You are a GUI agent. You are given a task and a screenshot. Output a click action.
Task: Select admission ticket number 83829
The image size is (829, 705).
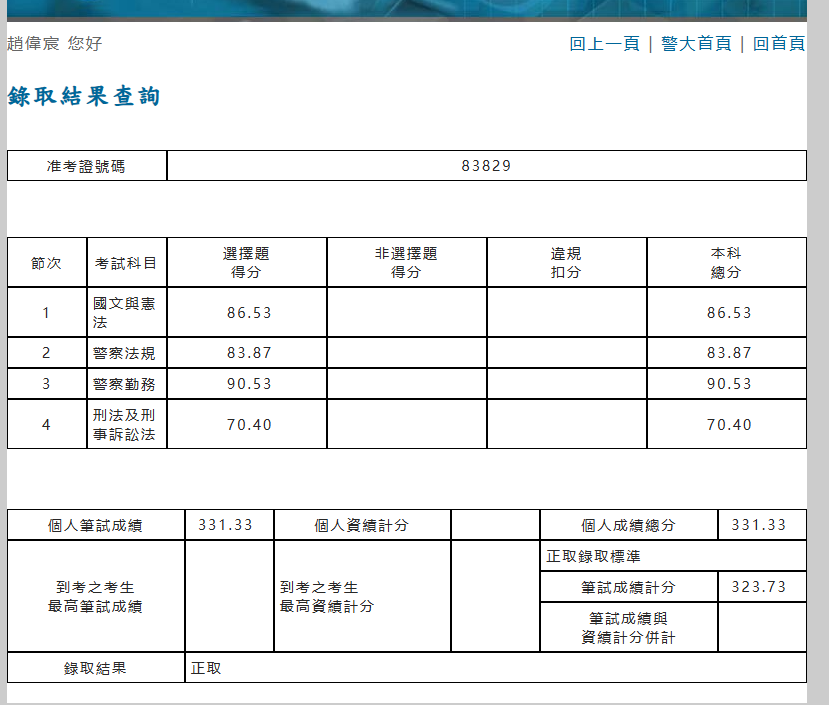coord(486,166)
